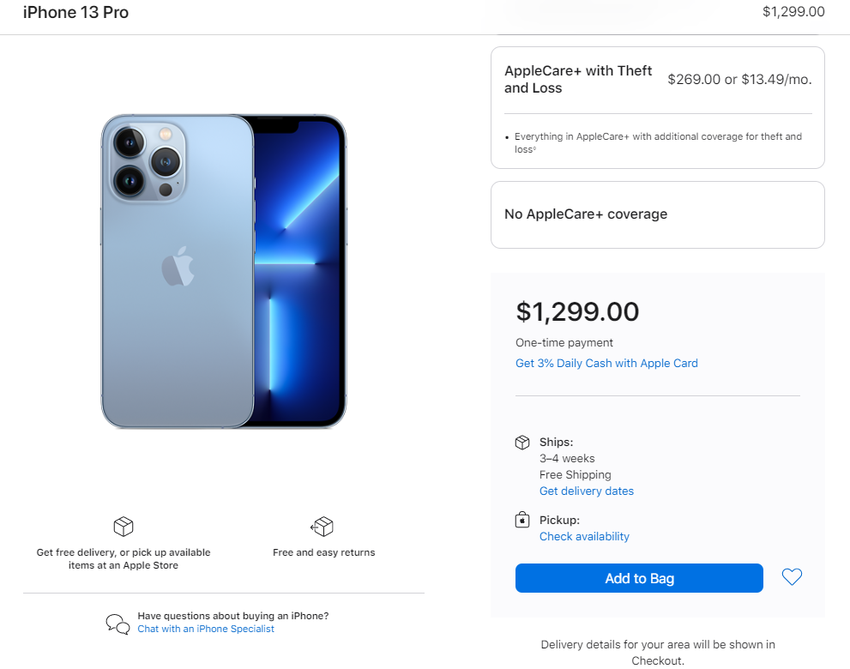Click the shipping box icon beside Ships

522,442
